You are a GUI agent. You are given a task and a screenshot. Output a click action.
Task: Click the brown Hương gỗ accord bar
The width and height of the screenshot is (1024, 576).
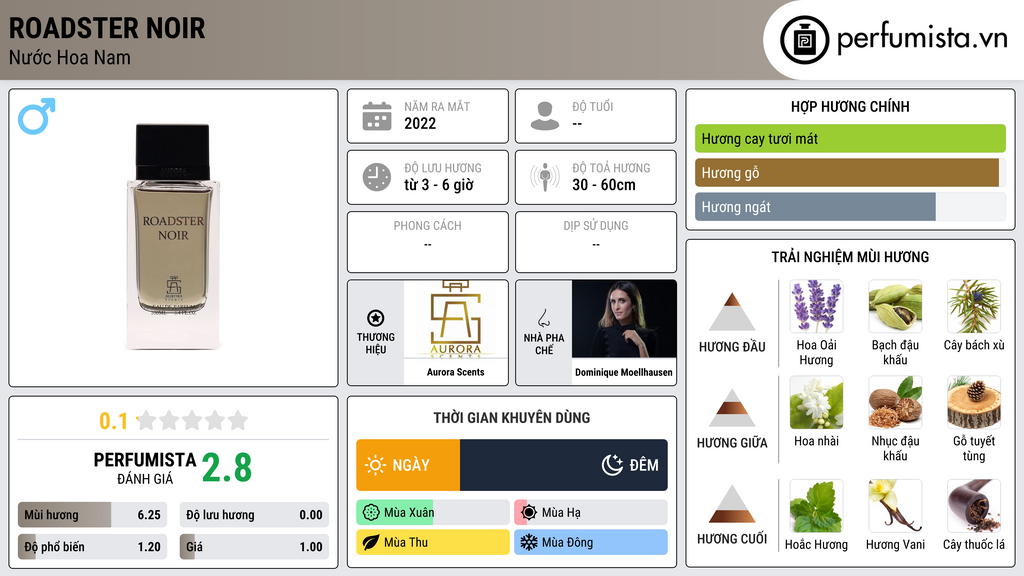850,172
